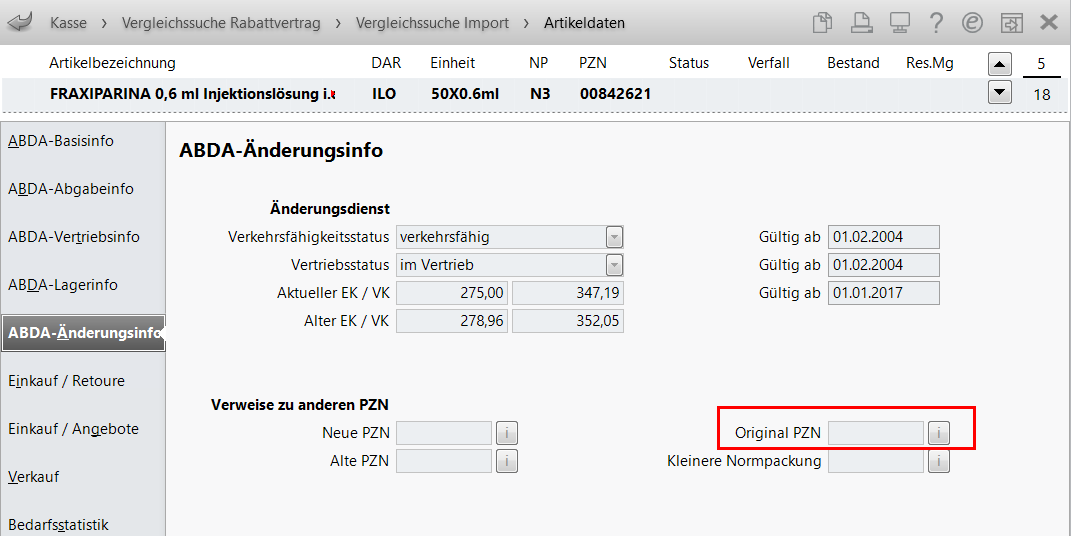Go to previous article with up arrow
This screenshot has width=1071, height=536.
(x=999, y=64)
